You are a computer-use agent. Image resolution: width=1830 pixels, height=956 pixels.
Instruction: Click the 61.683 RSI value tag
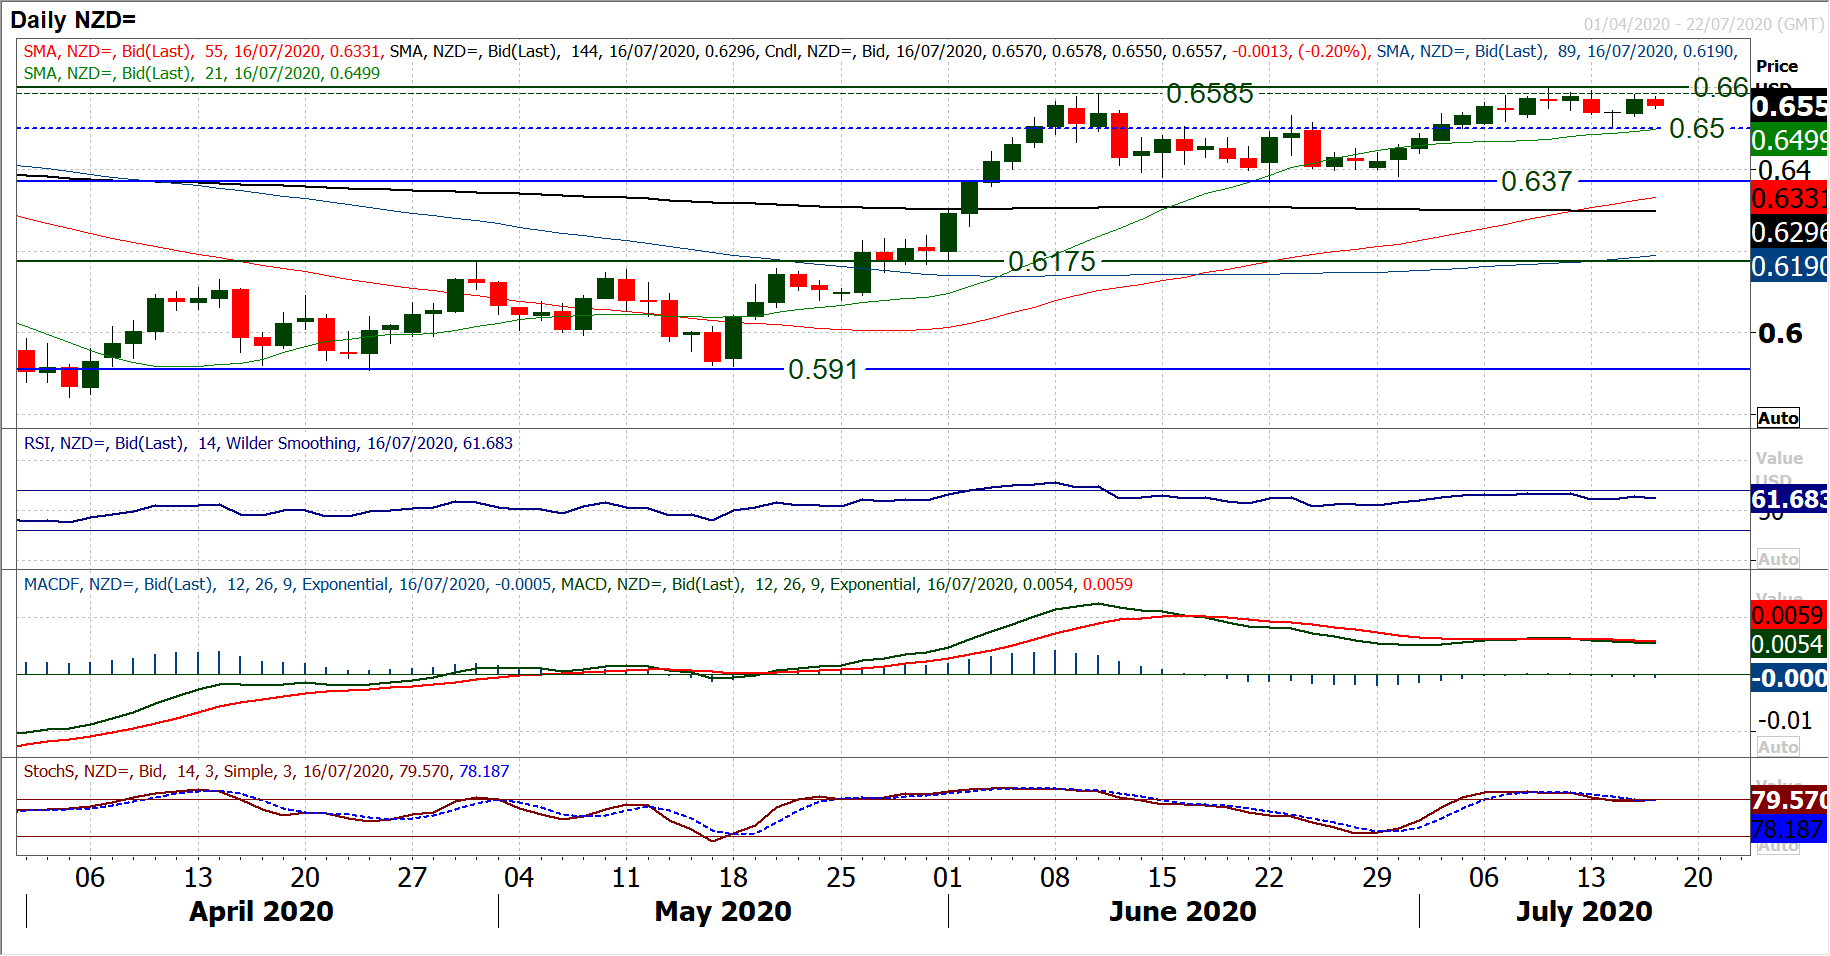point(1789,499)
